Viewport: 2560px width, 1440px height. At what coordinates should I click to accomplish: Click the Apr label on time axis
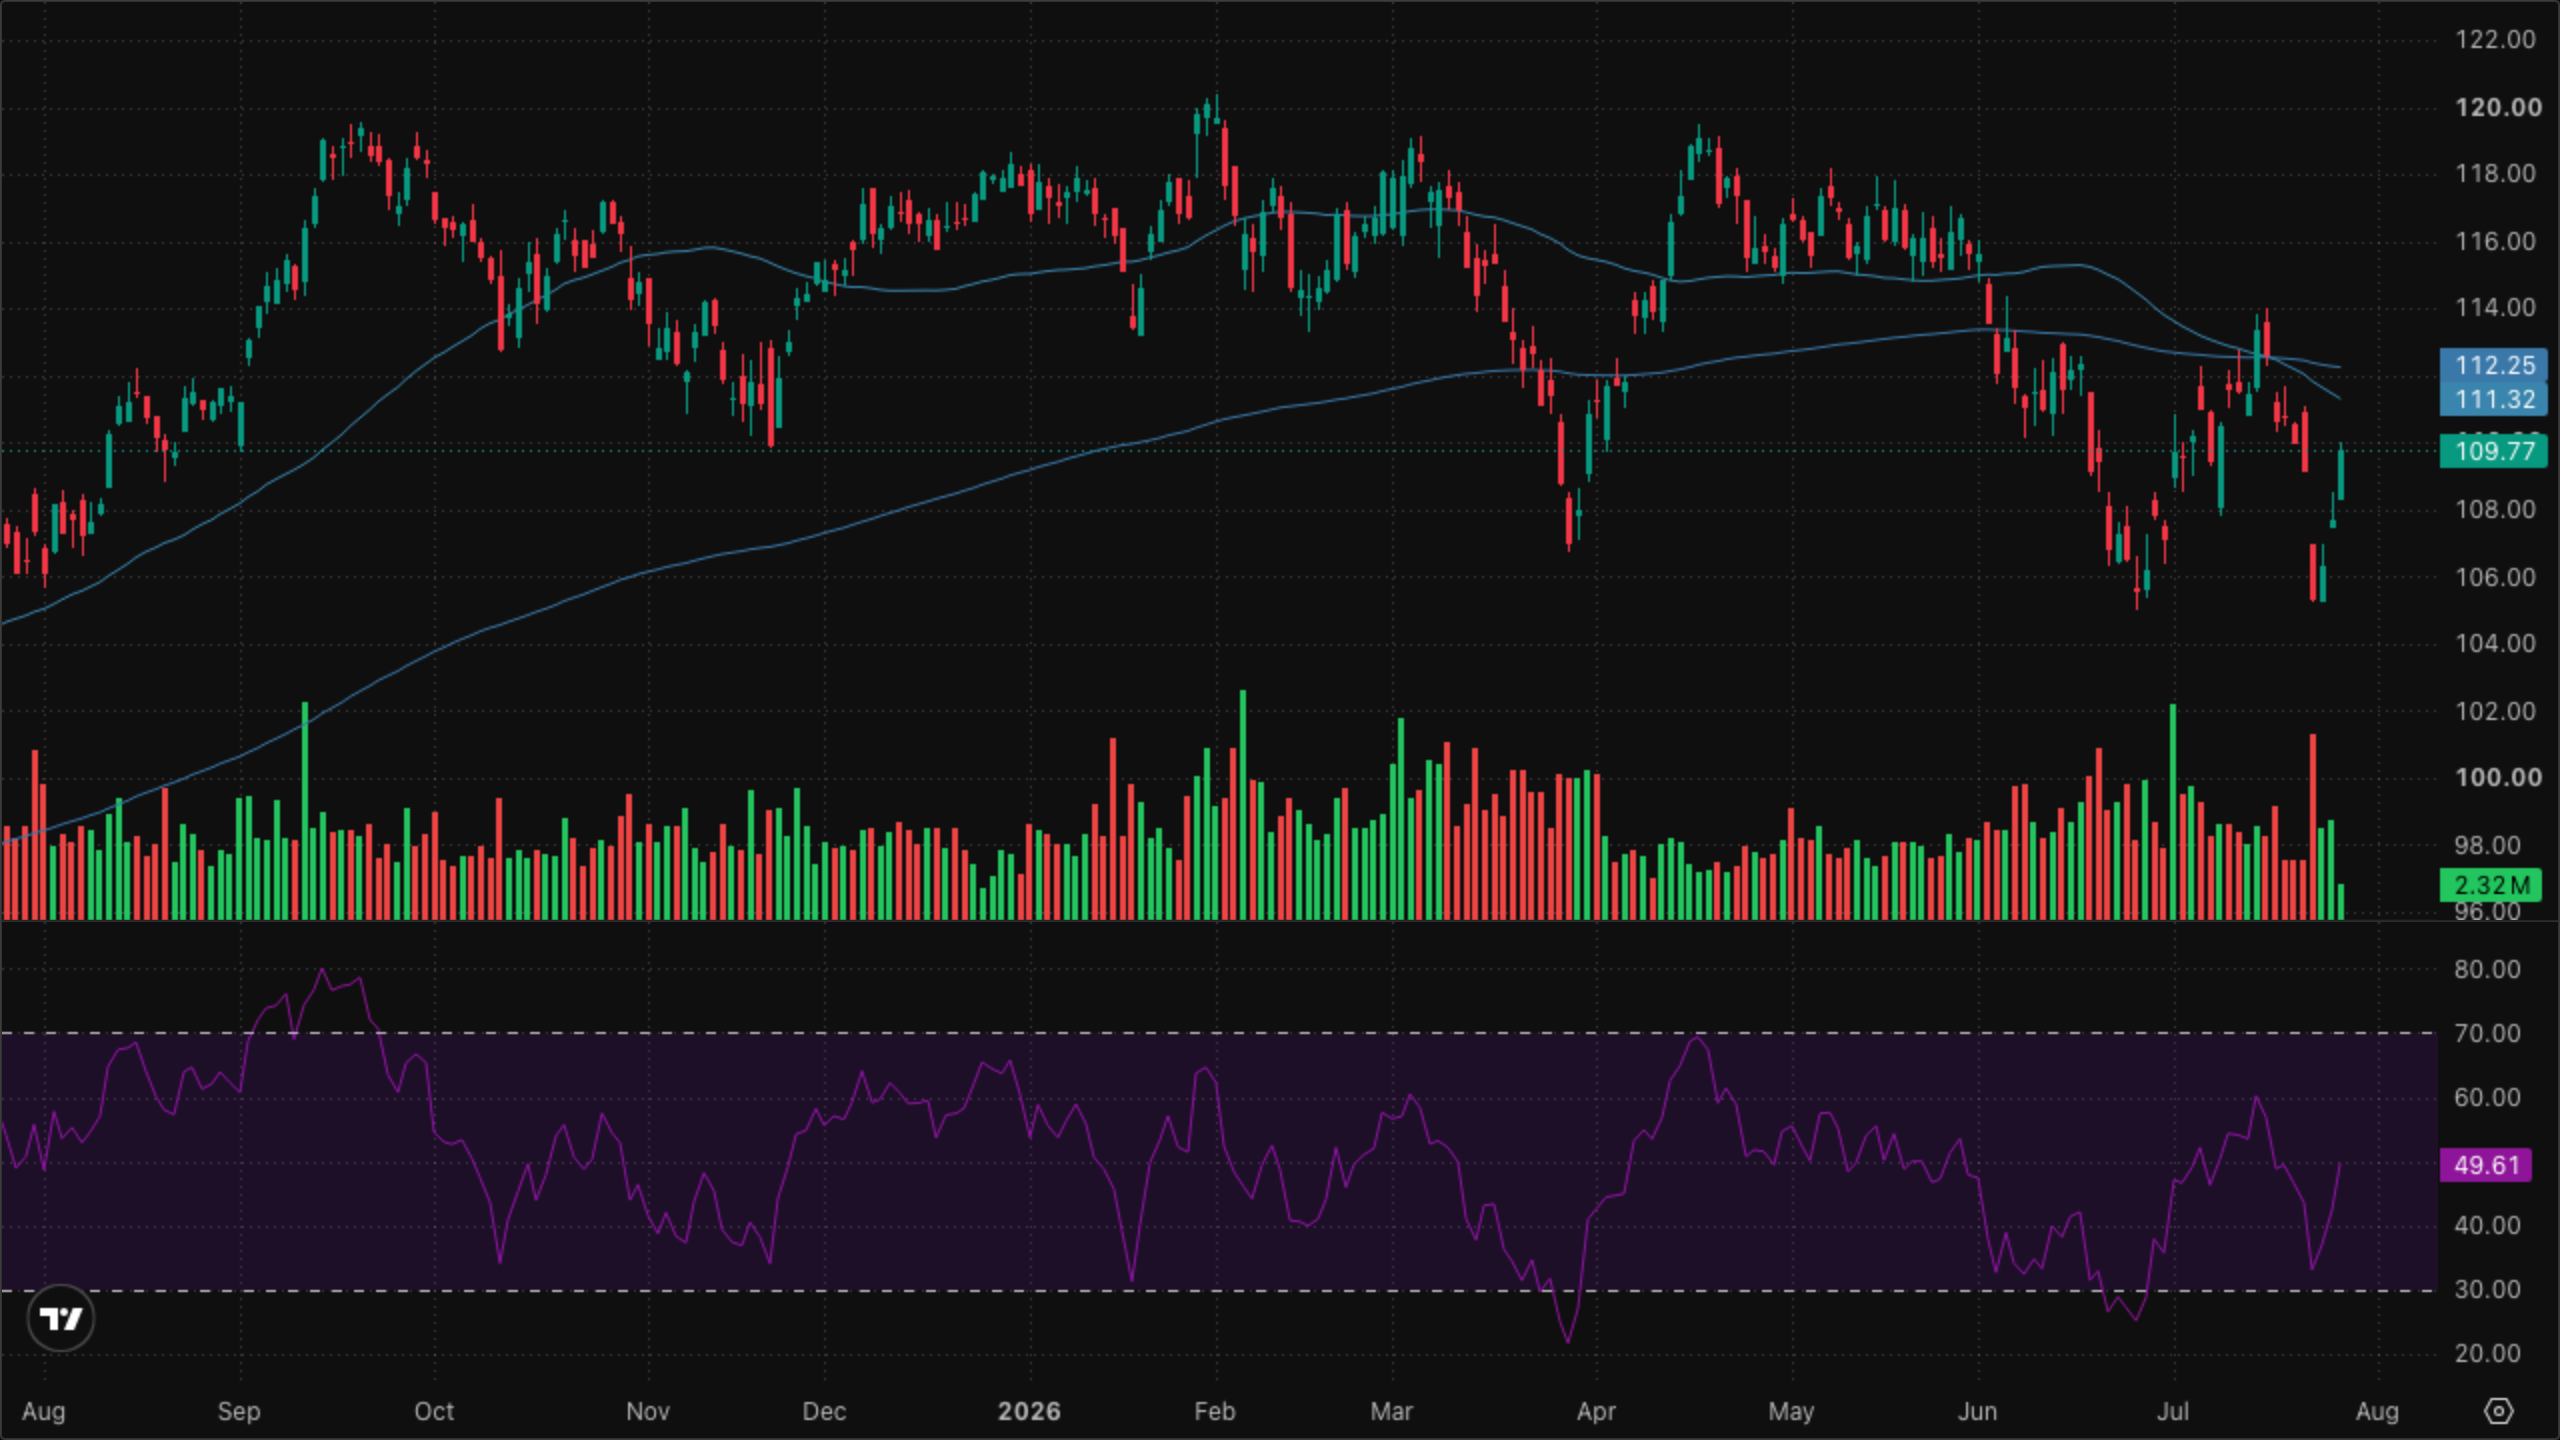point(1596,1411)
